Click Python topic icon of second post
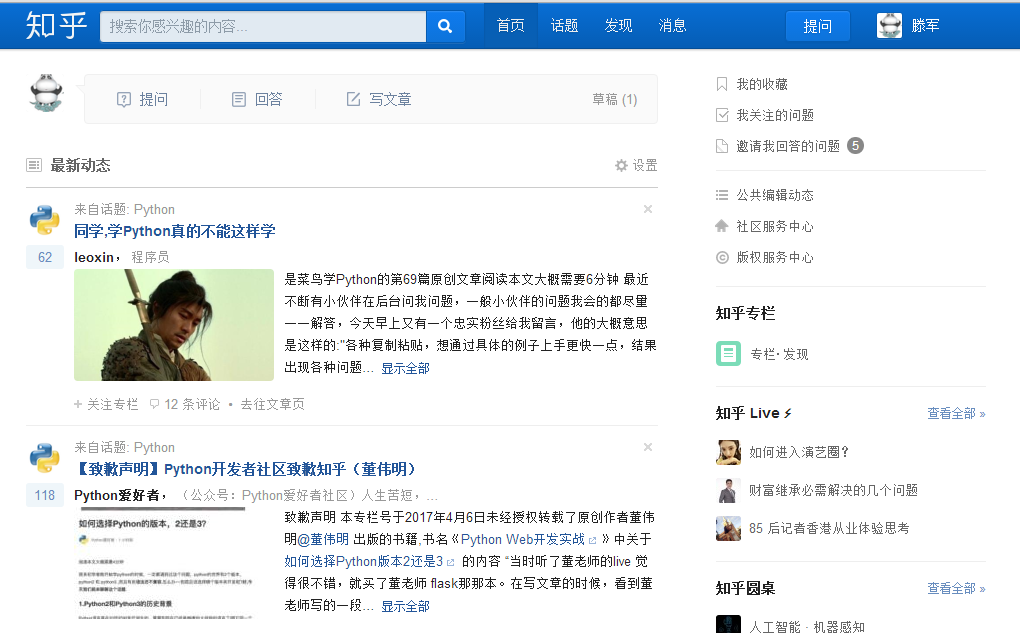 point(45,457)
